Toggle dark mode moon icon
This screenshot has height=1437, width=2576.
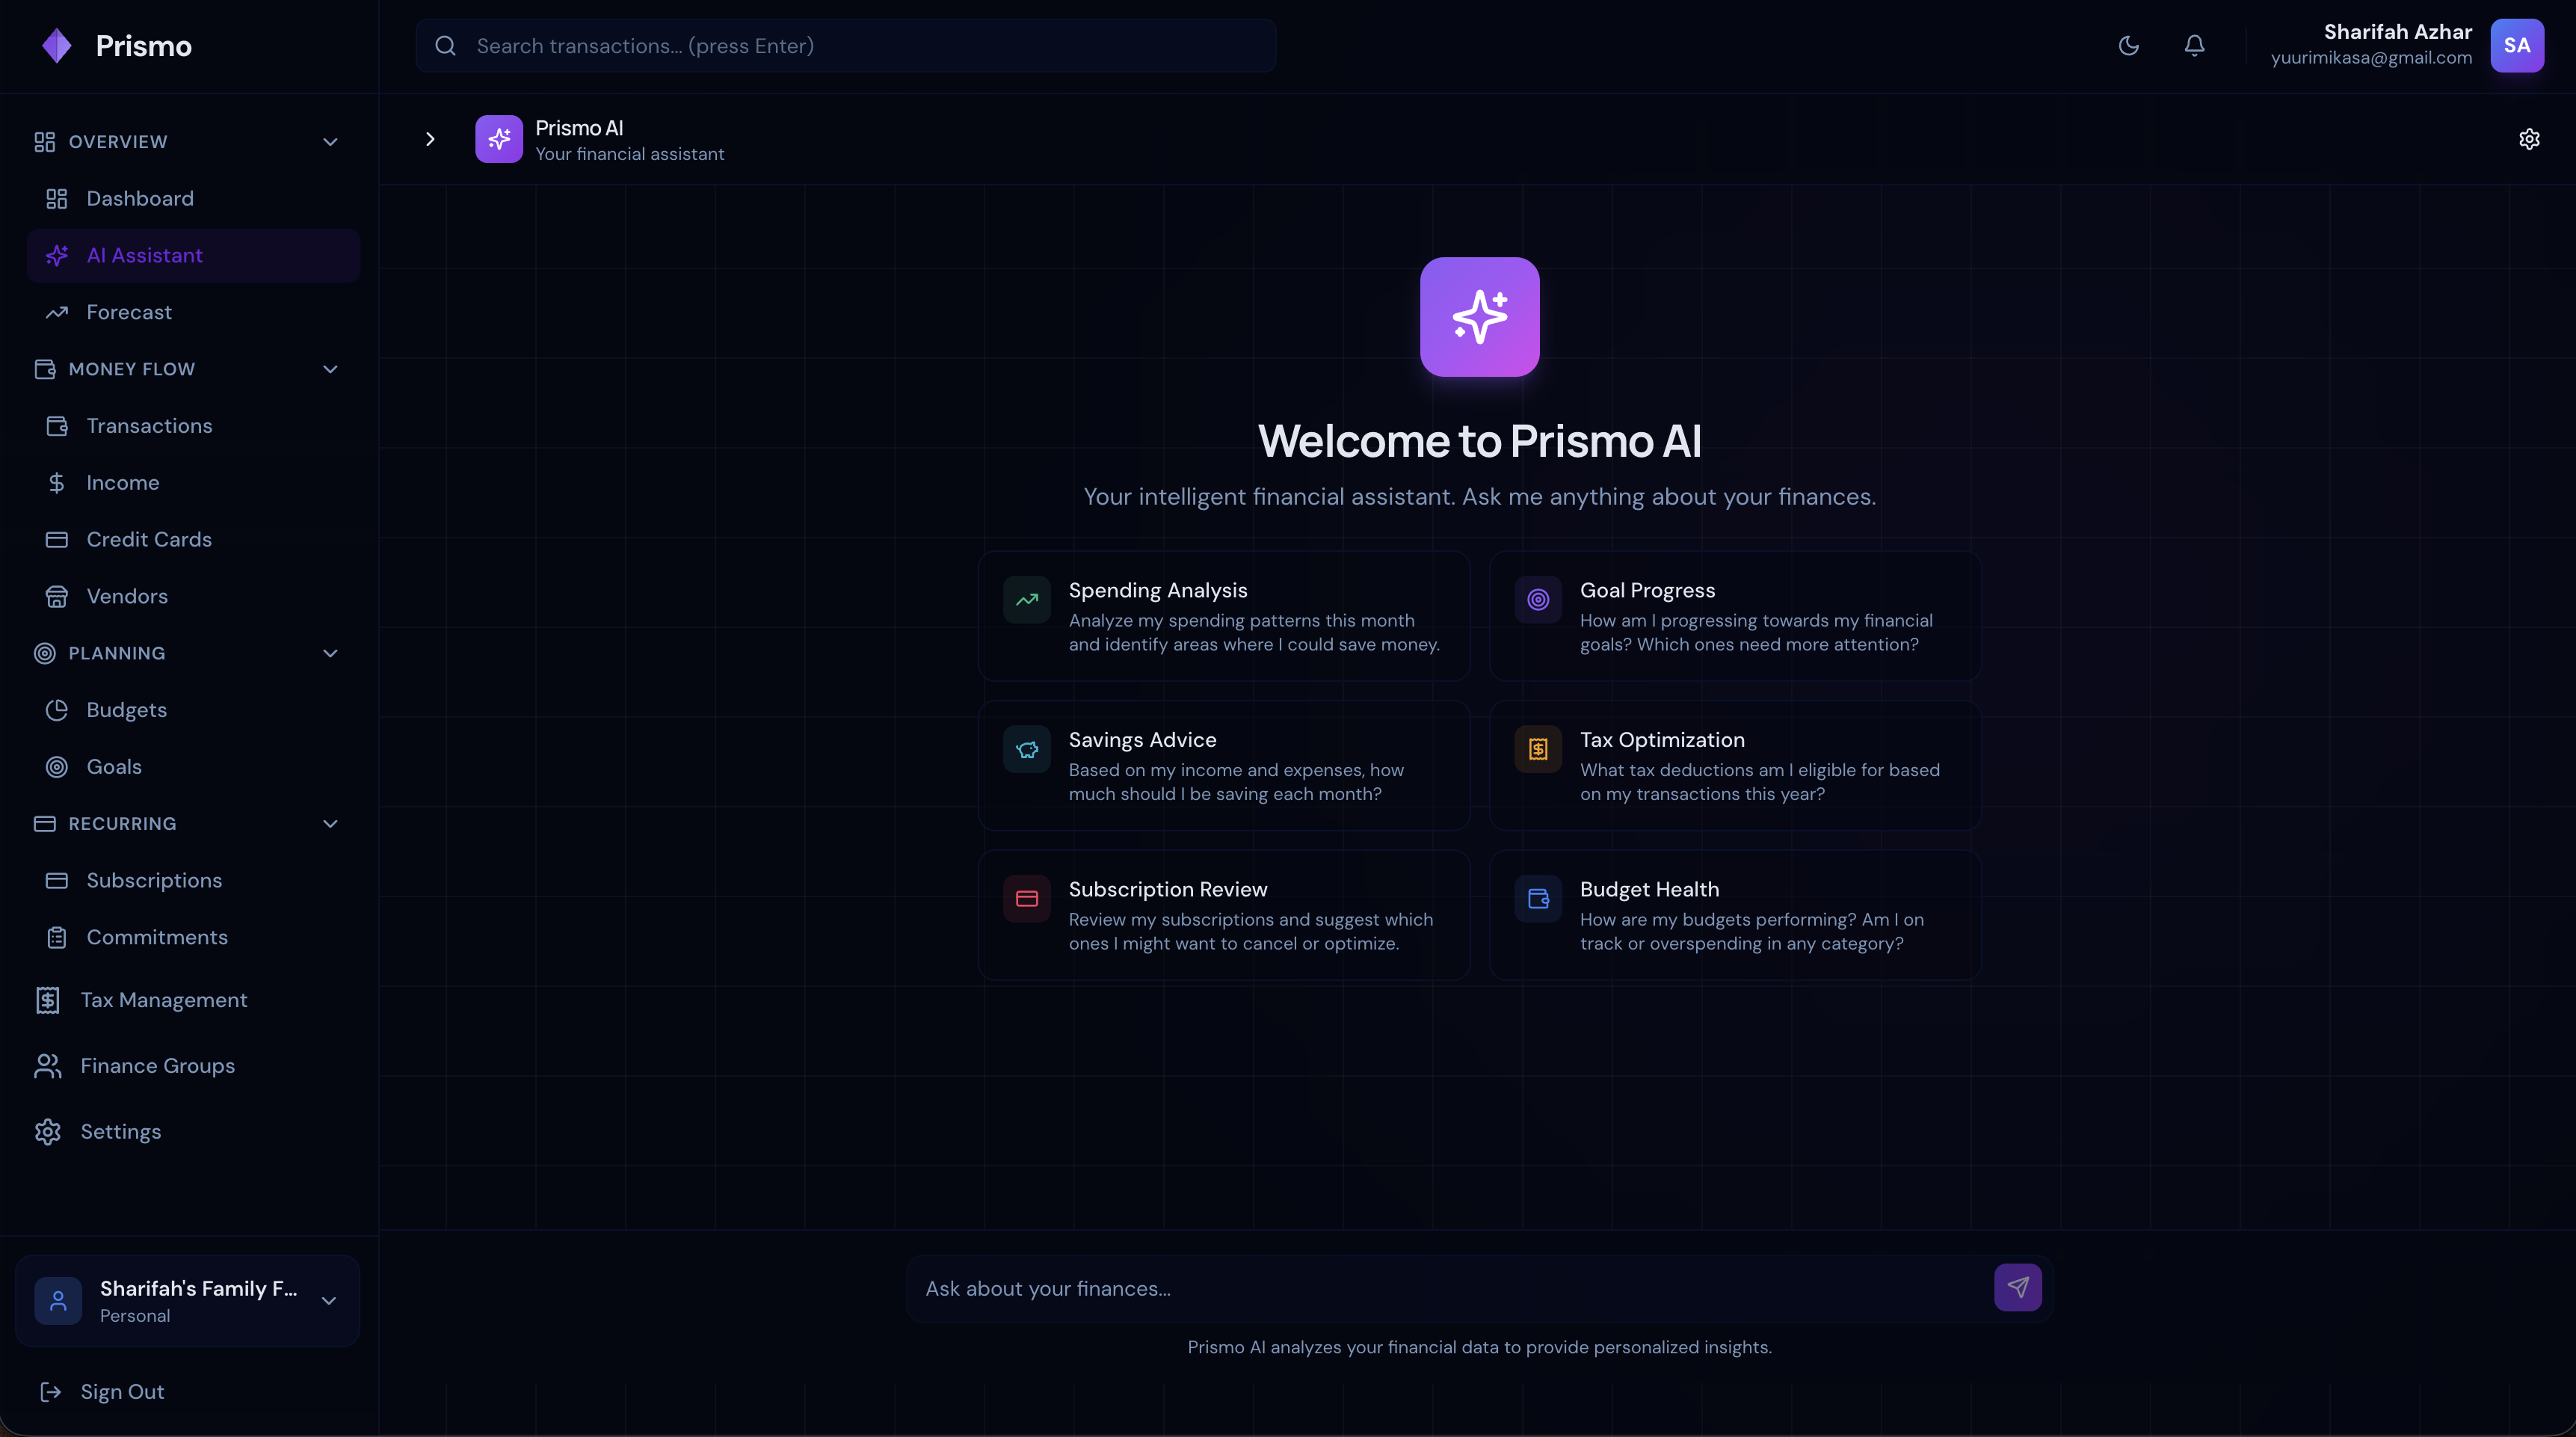click(2128, 46)
